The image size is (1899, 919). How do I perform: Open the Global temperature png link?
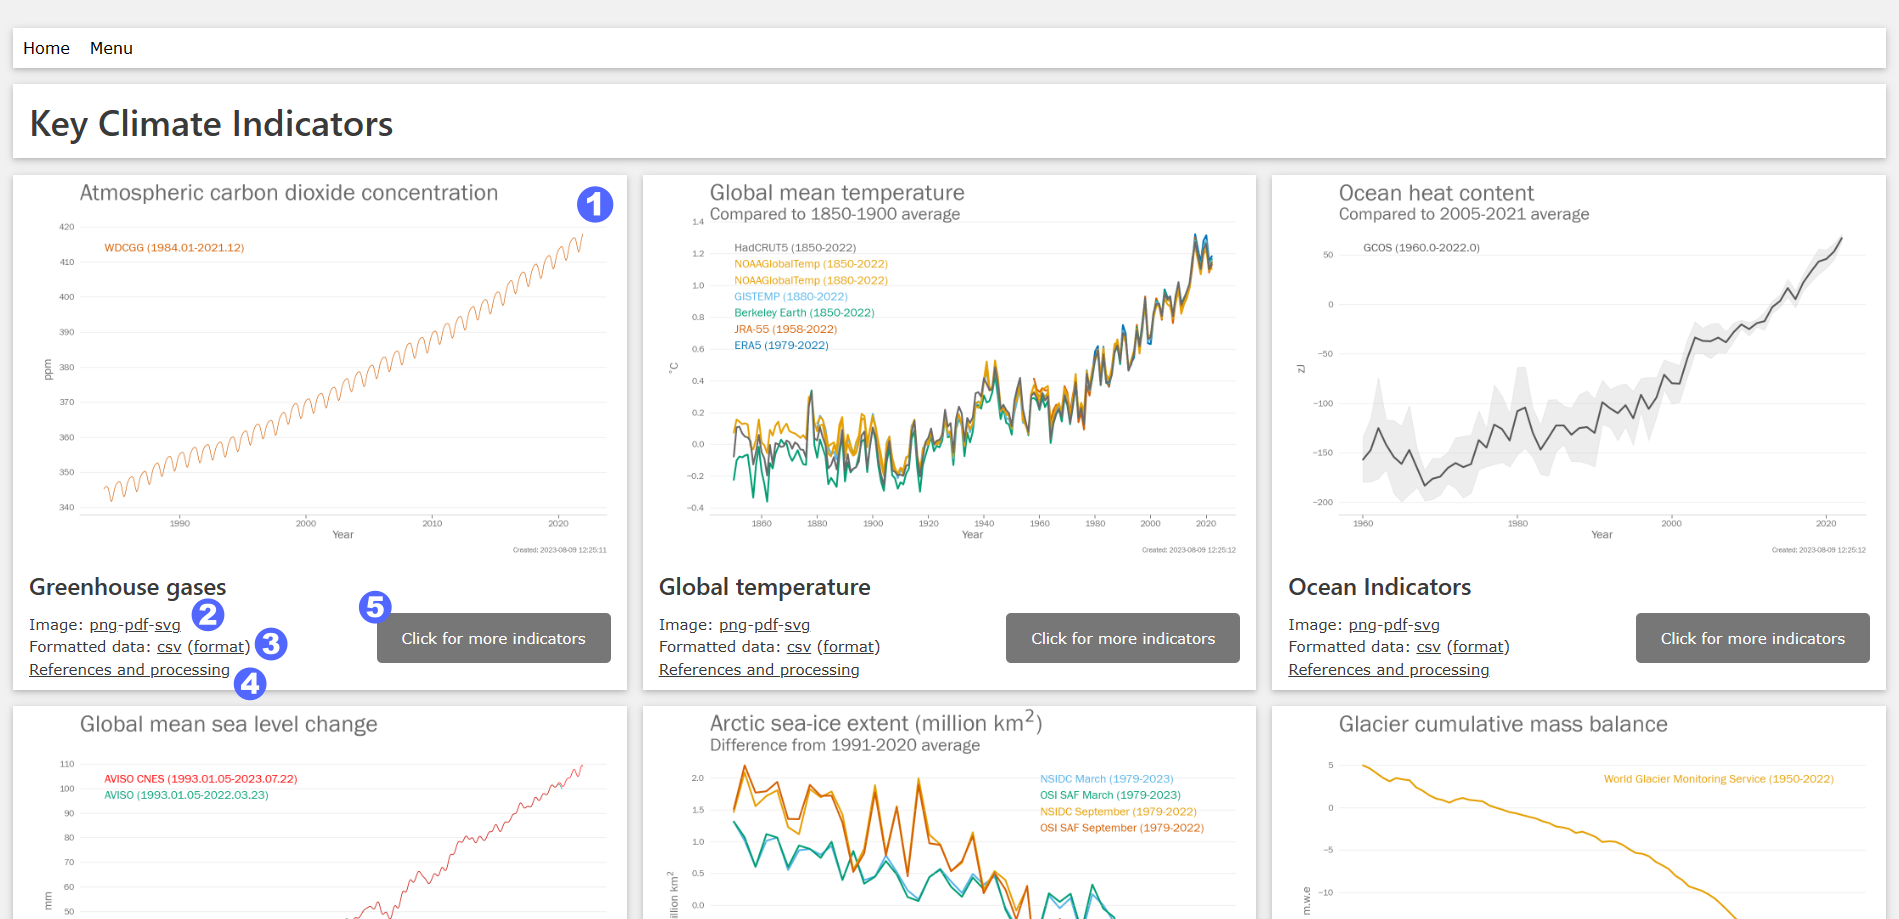coord(733,625)
